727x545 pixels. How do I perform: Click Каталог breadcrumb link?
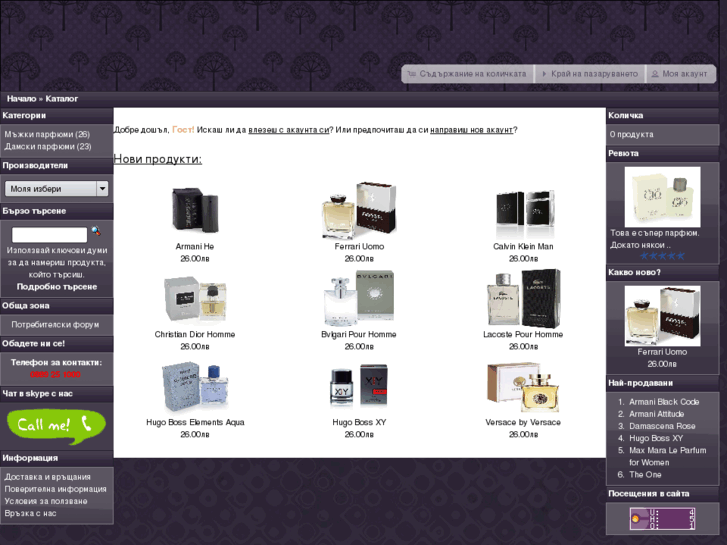62,99
